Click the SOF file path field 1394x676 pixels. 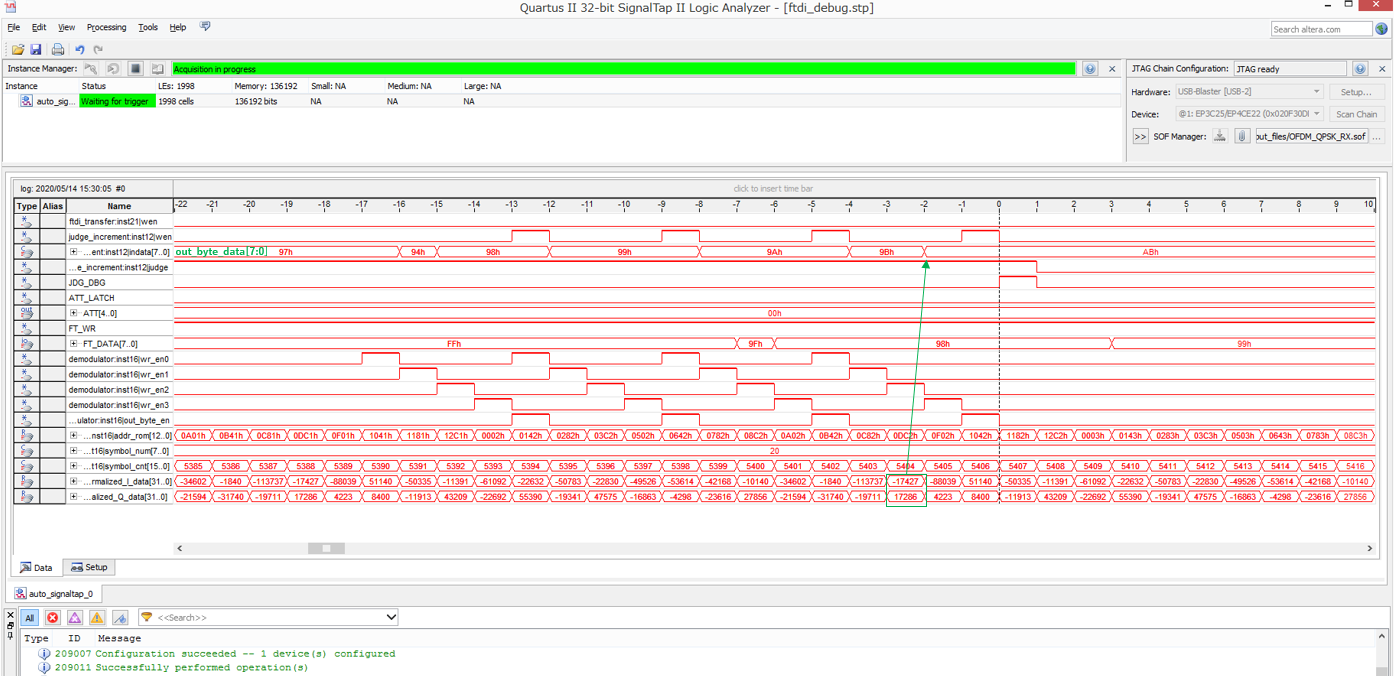coord(1311,136)
